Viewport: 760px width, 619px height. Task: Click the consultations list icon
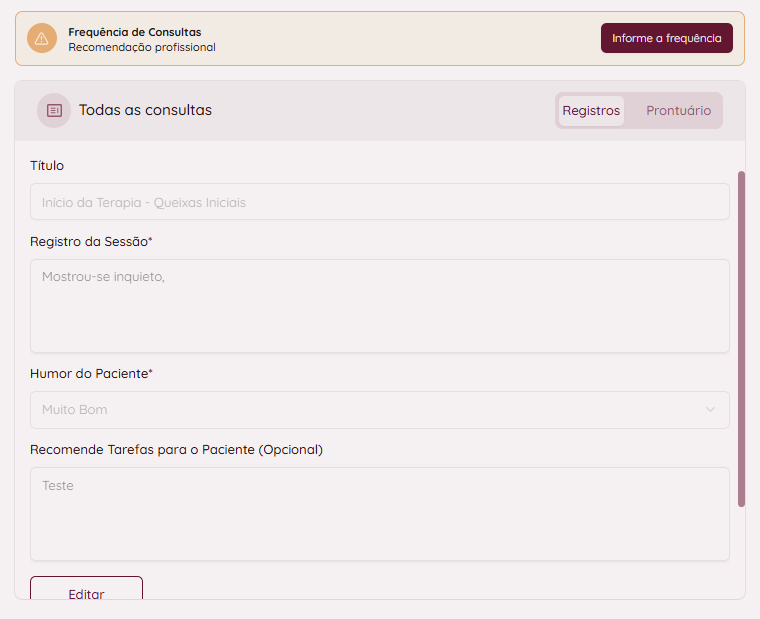pos(54,110)
